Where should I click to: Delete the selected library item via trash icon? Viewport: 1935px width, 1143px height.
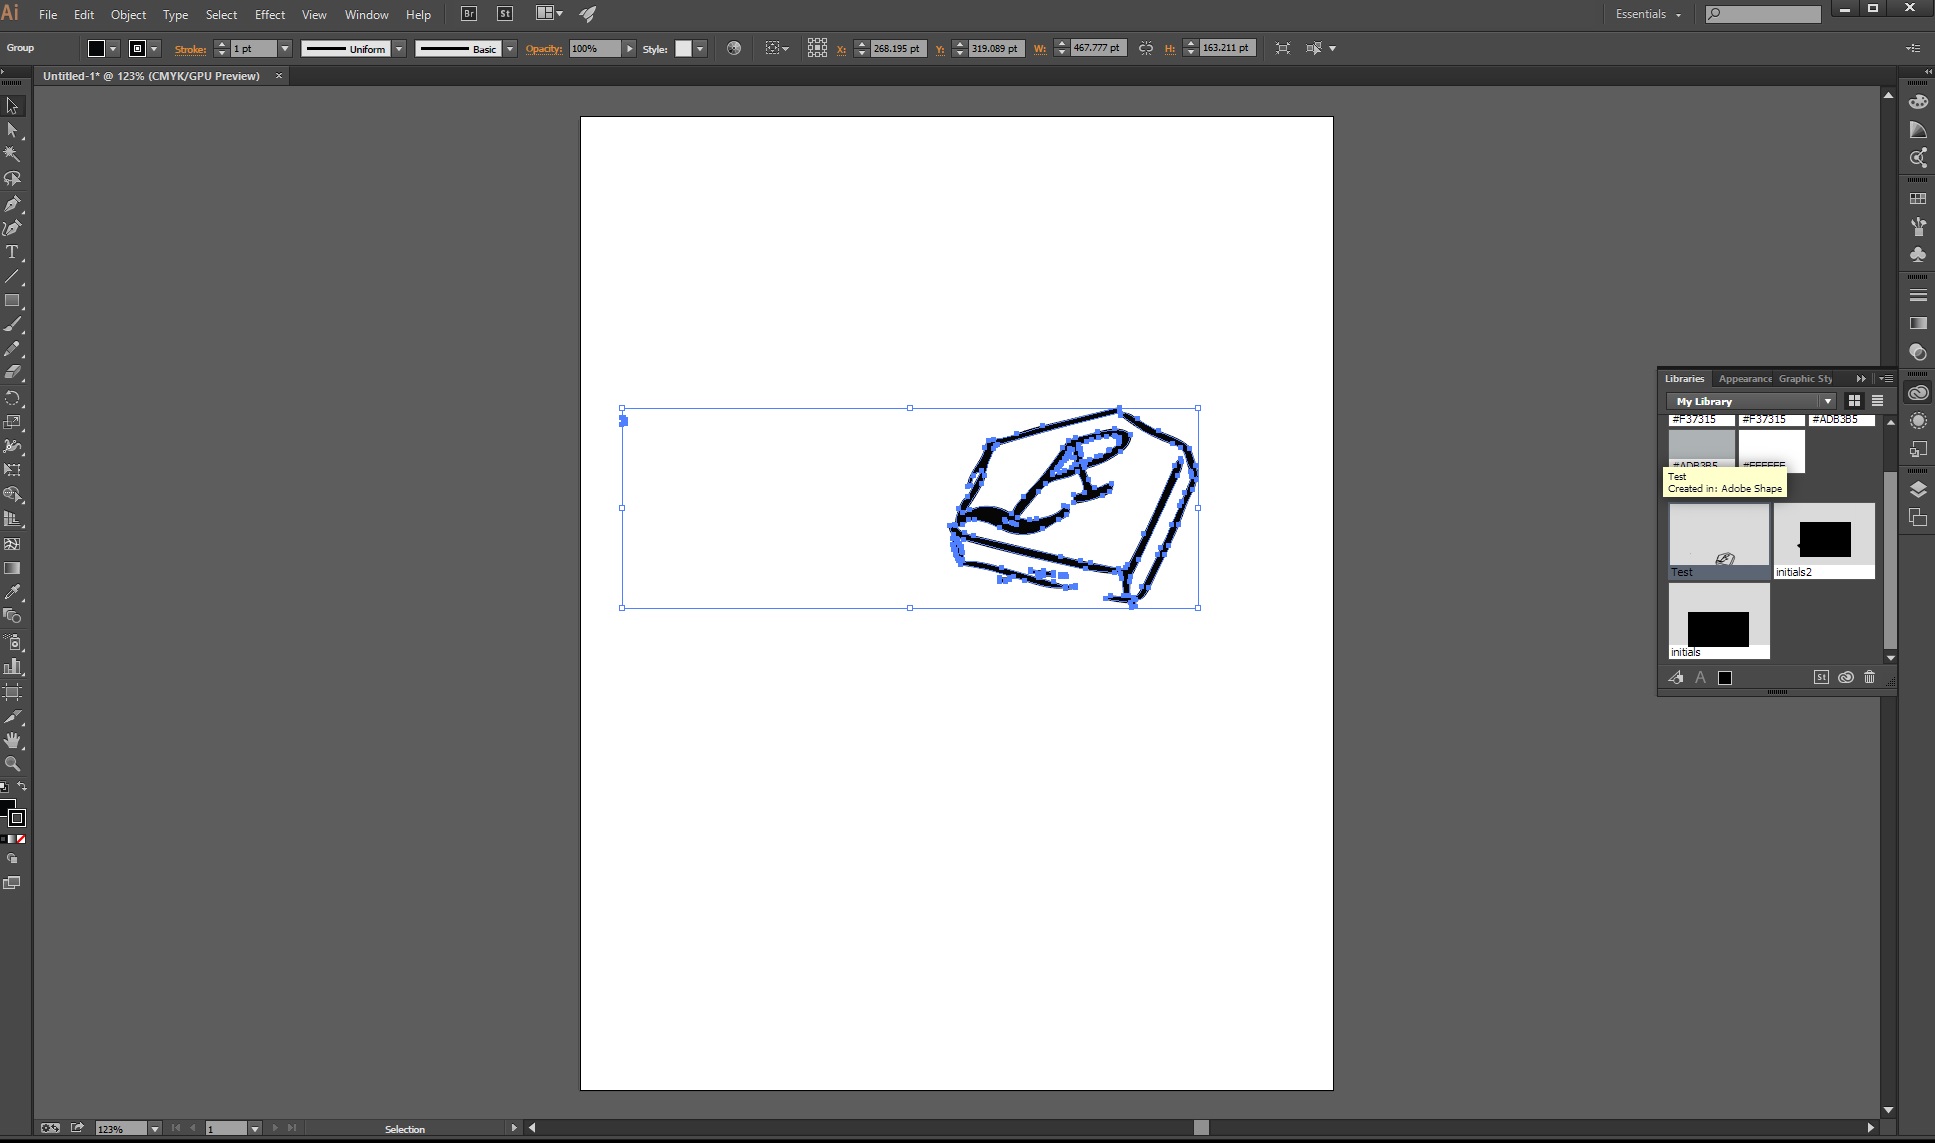1868,677
